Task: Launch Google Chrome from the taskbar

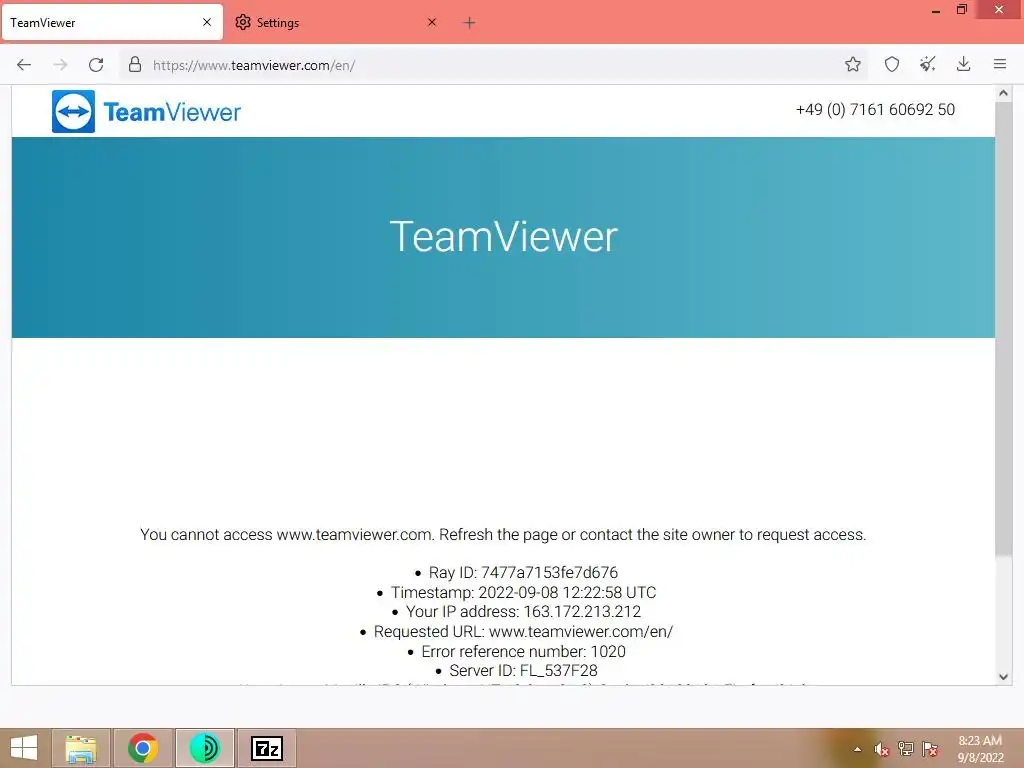Action: (143, 748)
